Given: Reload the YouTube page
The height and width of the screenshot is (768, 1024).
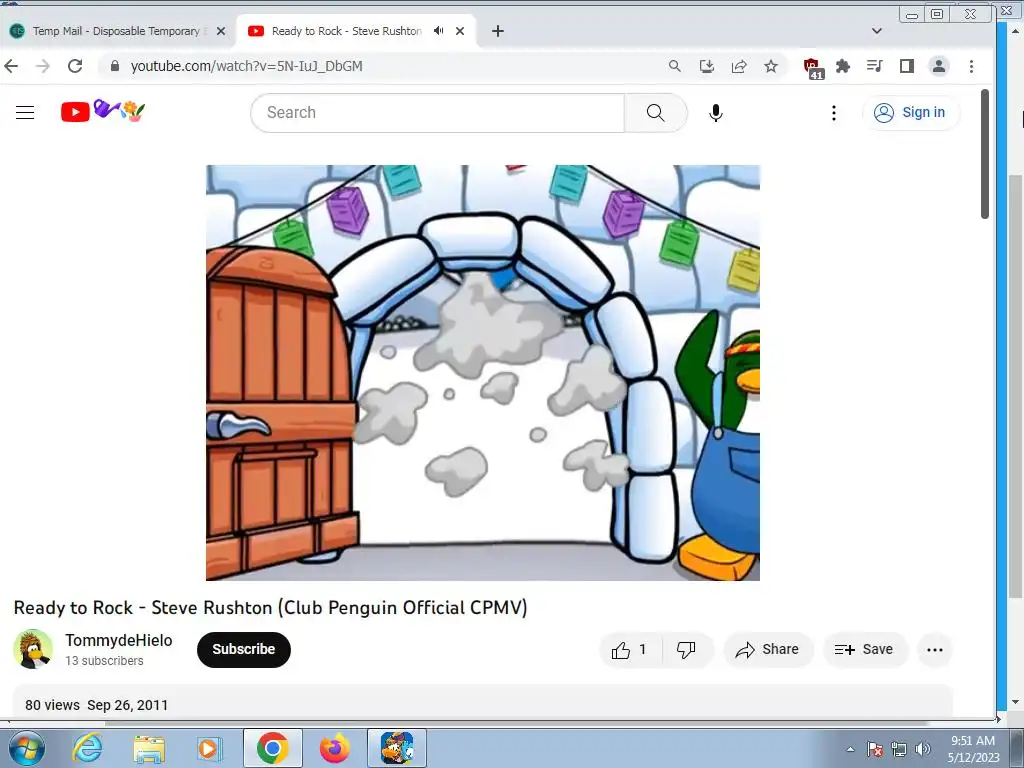Looking at the screenshot, I should pos(75,66).
